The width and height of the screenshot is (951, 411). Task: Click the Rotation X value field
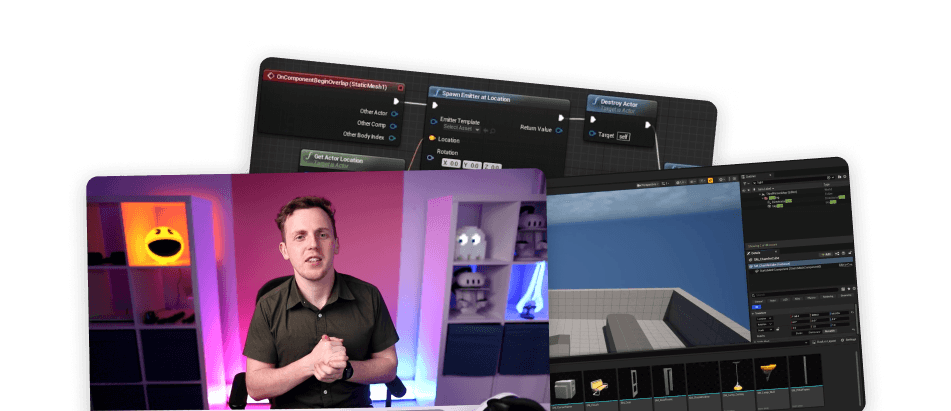pos(451,164)
